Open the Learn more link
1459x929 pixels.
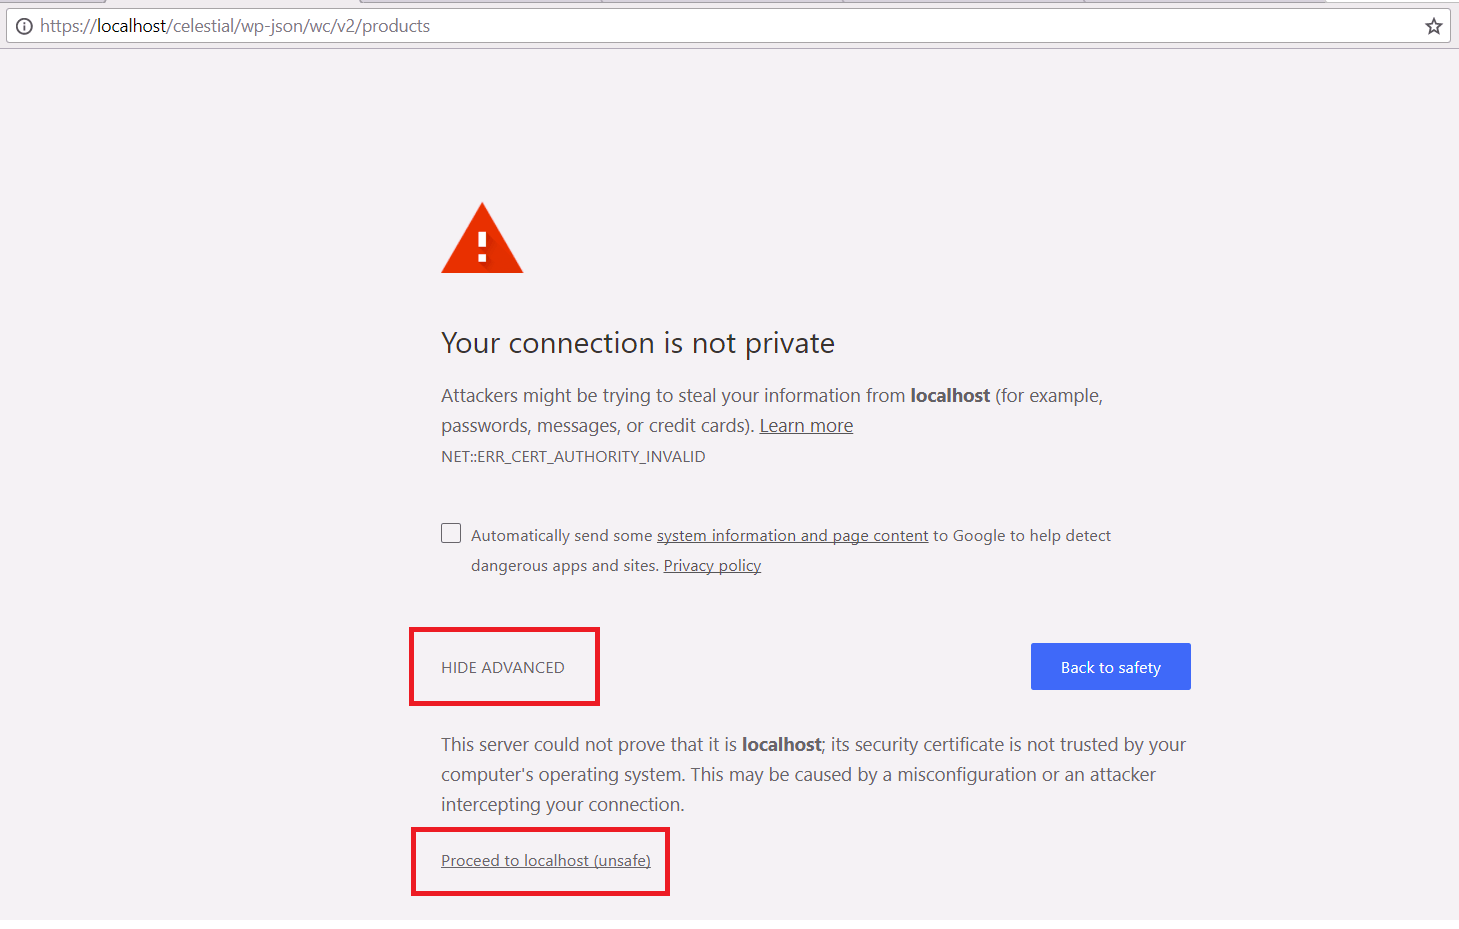click(806, 426)
